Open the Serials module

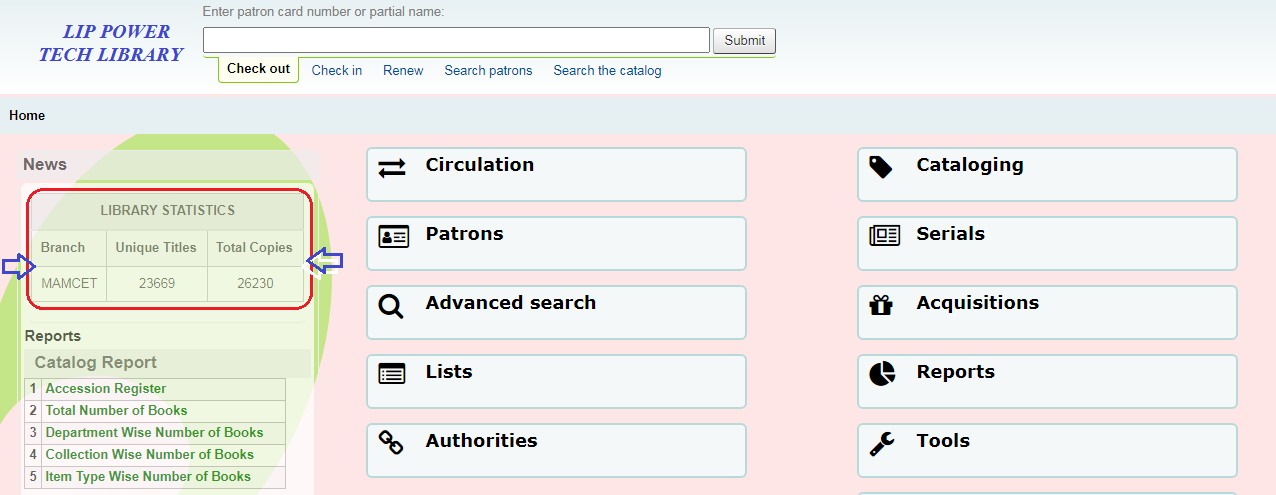coord(1047,243)
